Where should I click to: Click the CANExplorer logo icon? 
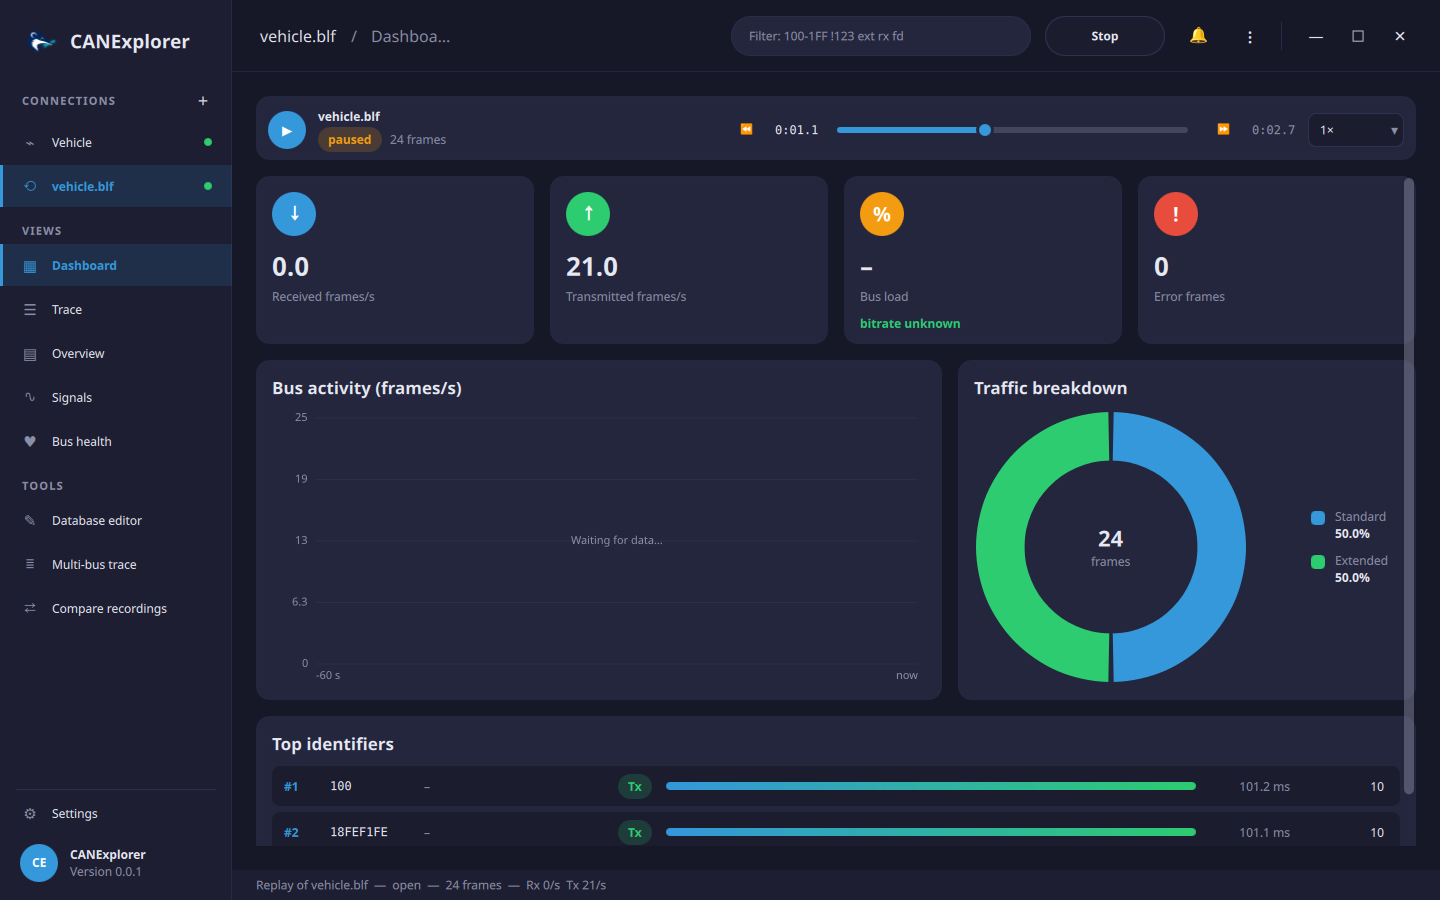[42, 41]
